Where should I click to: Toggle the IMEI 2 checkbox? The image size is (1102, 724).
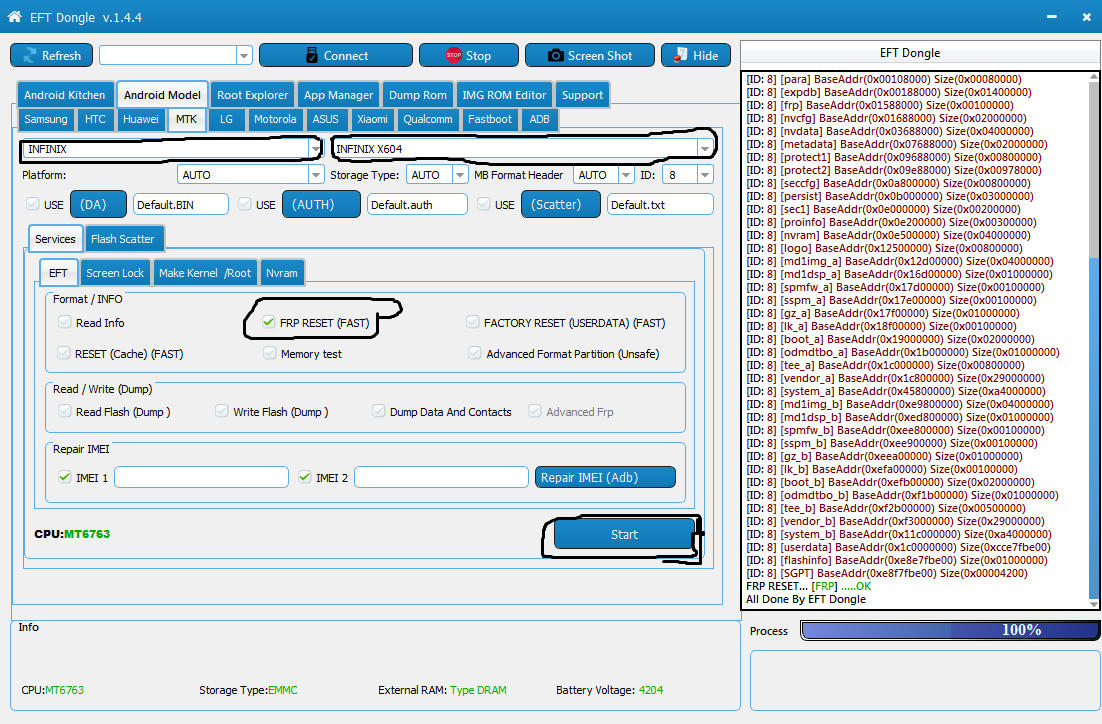304,477
